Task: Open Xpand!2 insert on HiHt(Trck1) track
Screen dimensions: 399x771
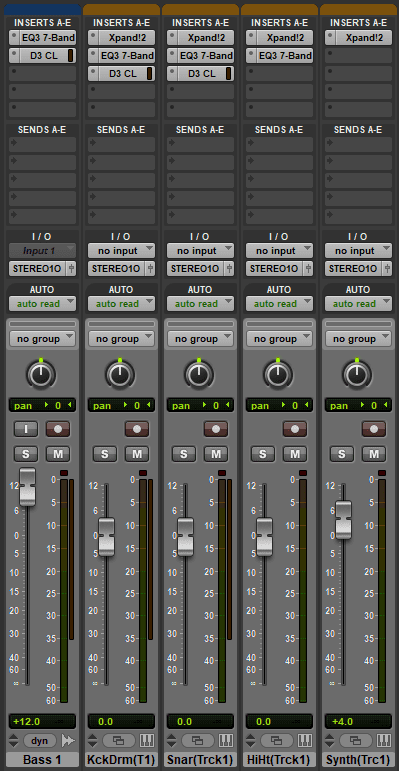Action: 285,37
